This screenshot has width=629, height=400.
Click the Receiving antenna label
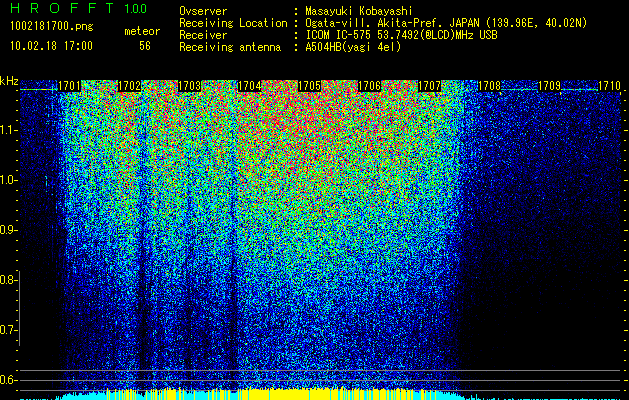[230, 47]
